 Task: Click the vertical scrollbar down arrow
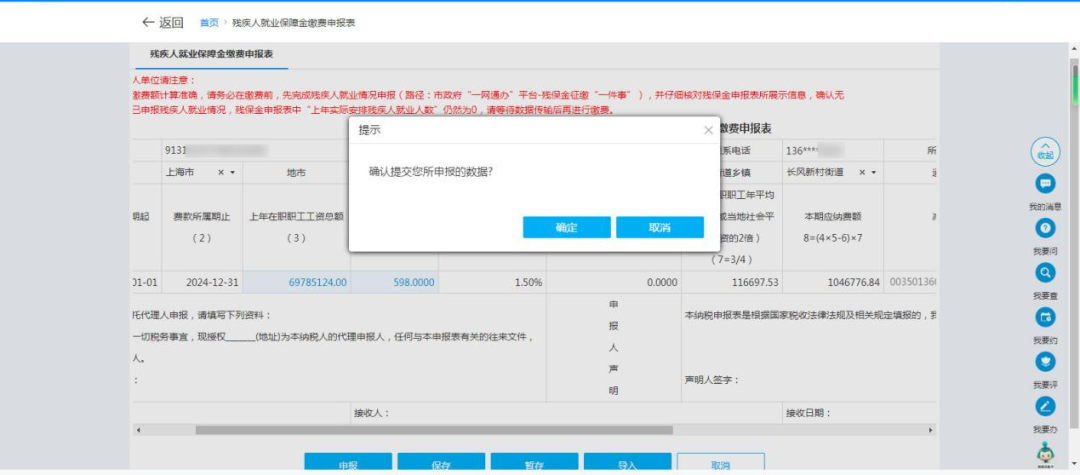pyautogui.click(x=1074, y=463)
